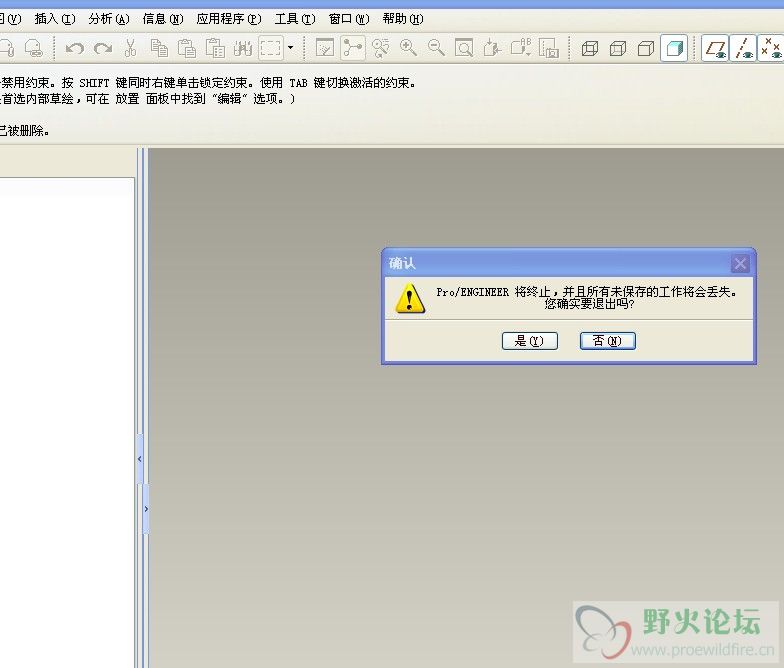Click the Cut scissors icon

130,48
